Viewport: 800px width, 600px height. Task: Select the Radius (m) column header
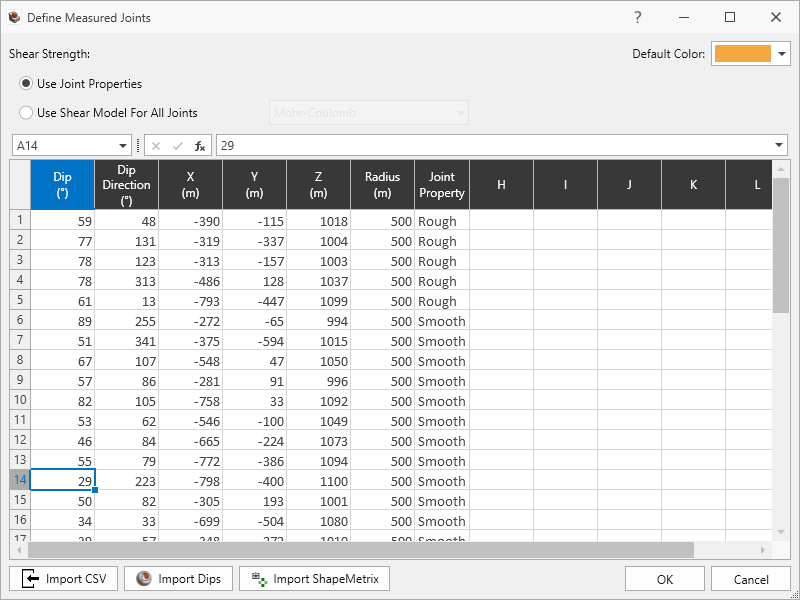point(383,185)
